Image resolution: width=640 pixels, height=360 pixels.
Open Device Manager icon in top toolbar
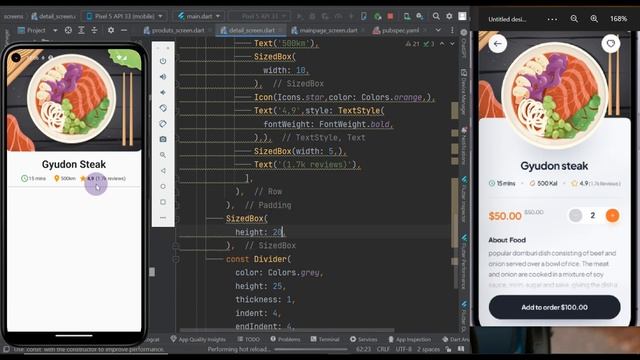click(x=407, y=16)
